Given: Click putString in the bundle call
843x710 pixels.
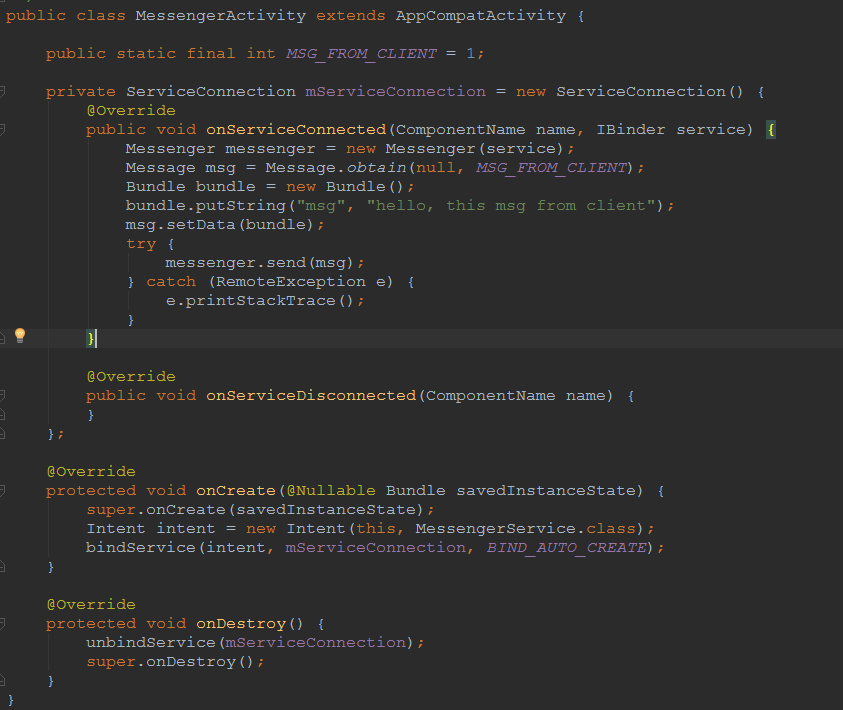Looking at the screenshot, I should (240, 206).
